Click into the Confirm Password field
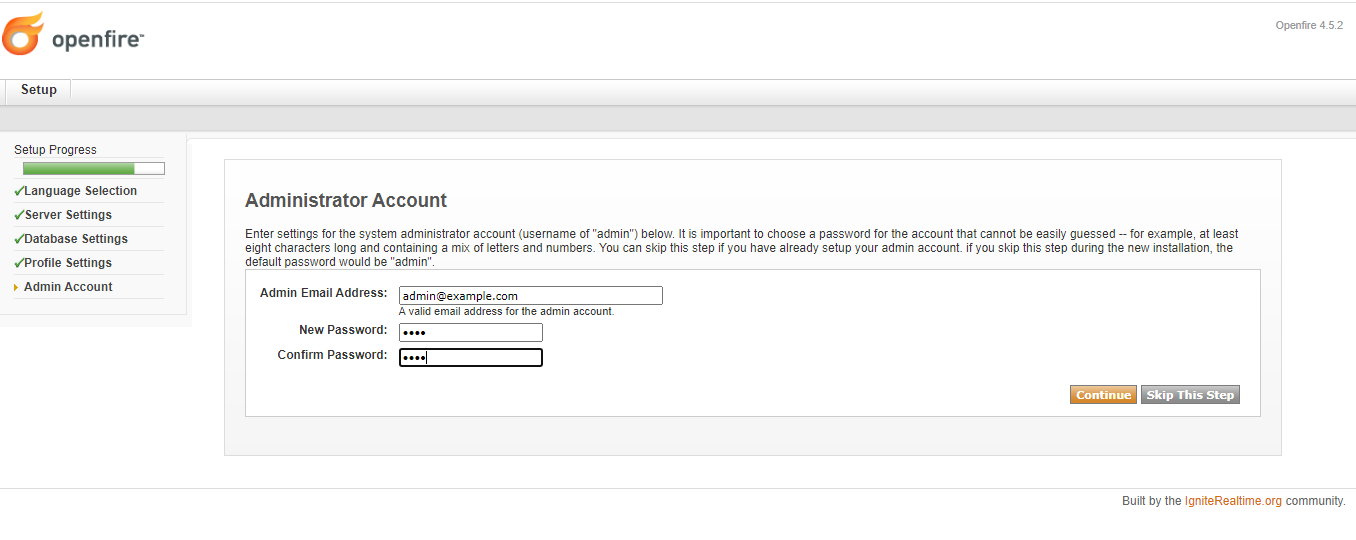1356x540 pixels. pos(470,358)
